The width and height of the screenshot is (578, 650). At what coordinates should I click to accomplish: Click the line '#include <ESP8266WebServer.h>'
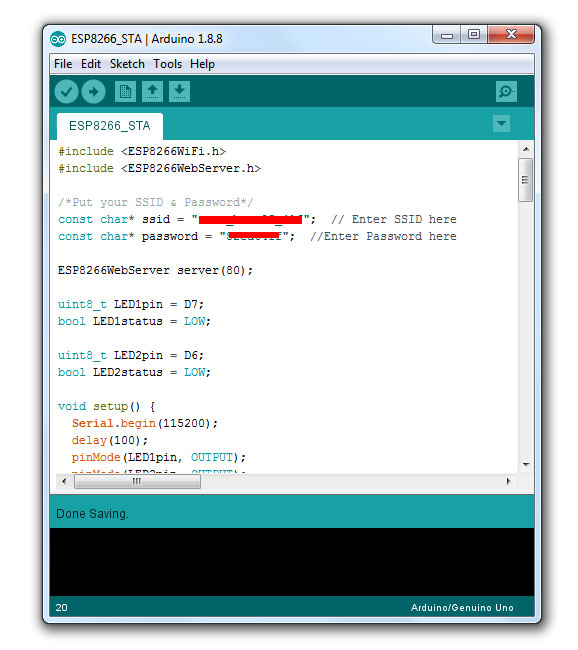(x=159, y=169)
